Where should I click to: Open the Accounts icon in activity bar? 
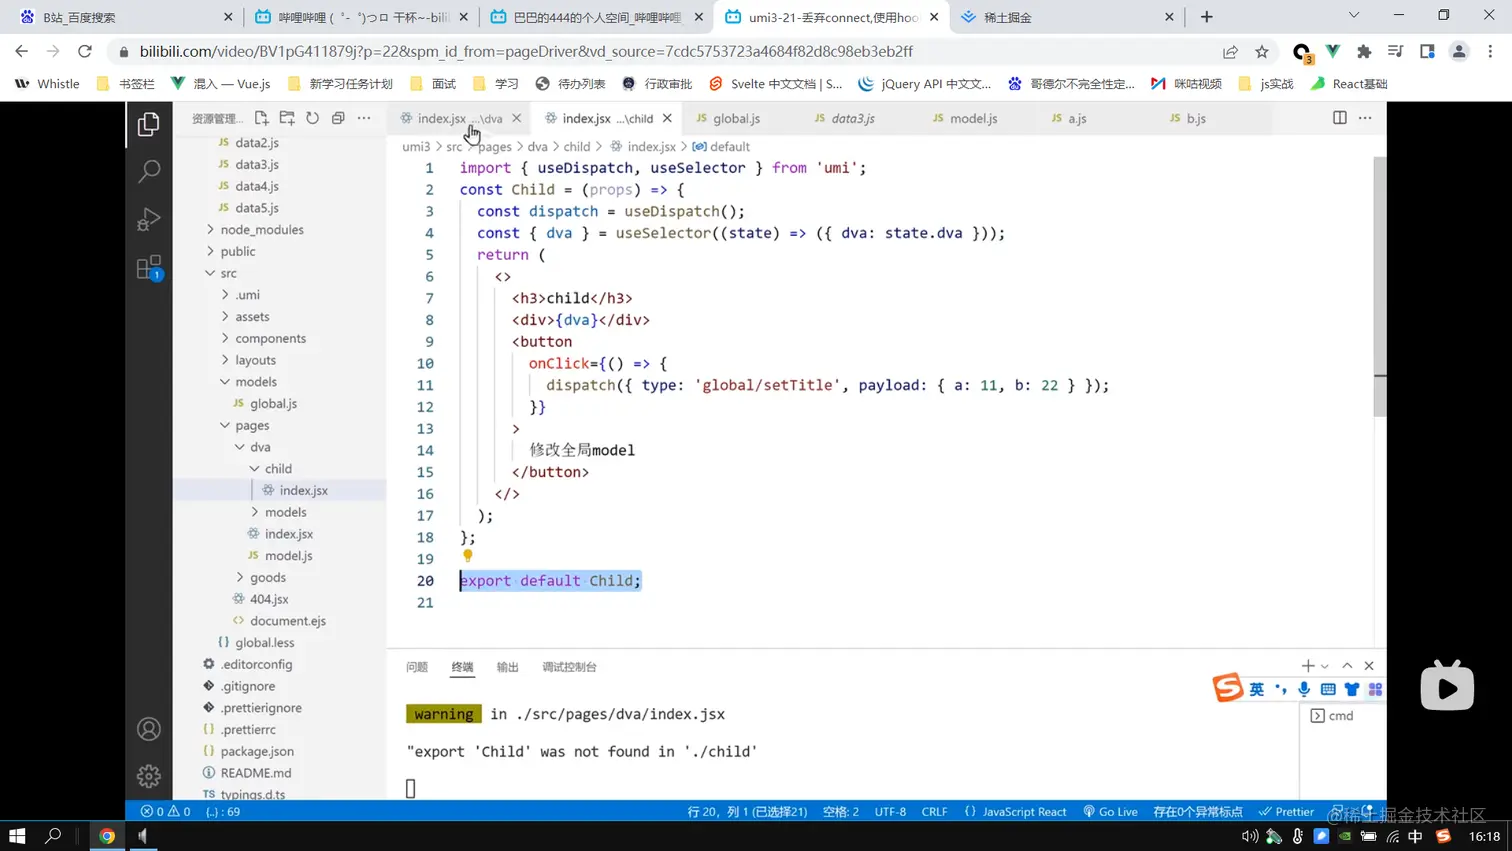point(149,729)
